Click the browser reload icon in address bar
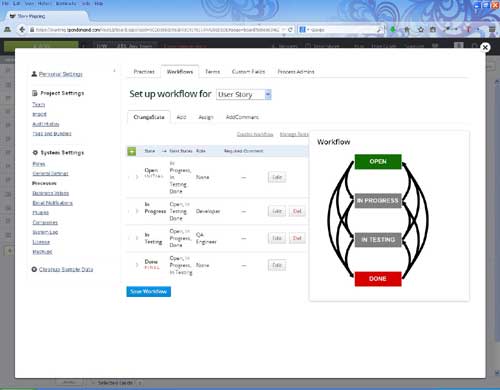This screenshot has width=500, height=390. pyautogui.click(x=290, y=30)
